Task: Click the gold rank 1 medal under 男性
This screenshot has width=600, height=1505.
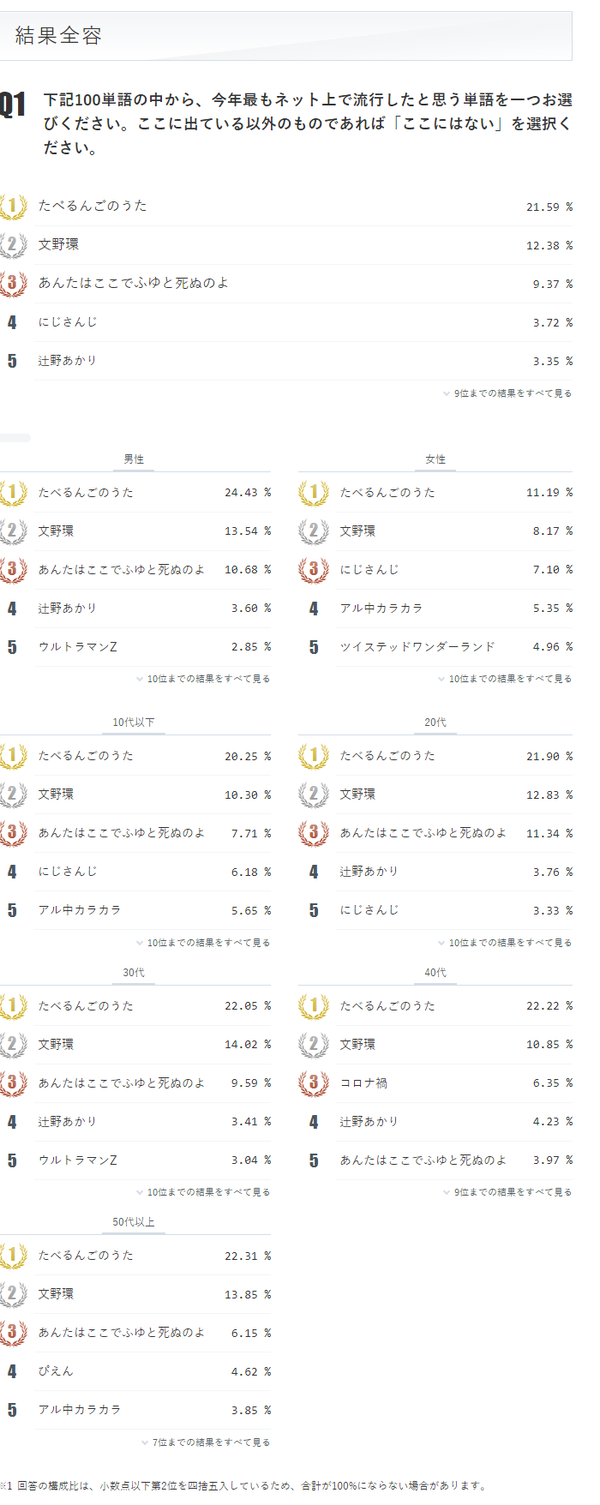Action: click(x=12, y=493)
